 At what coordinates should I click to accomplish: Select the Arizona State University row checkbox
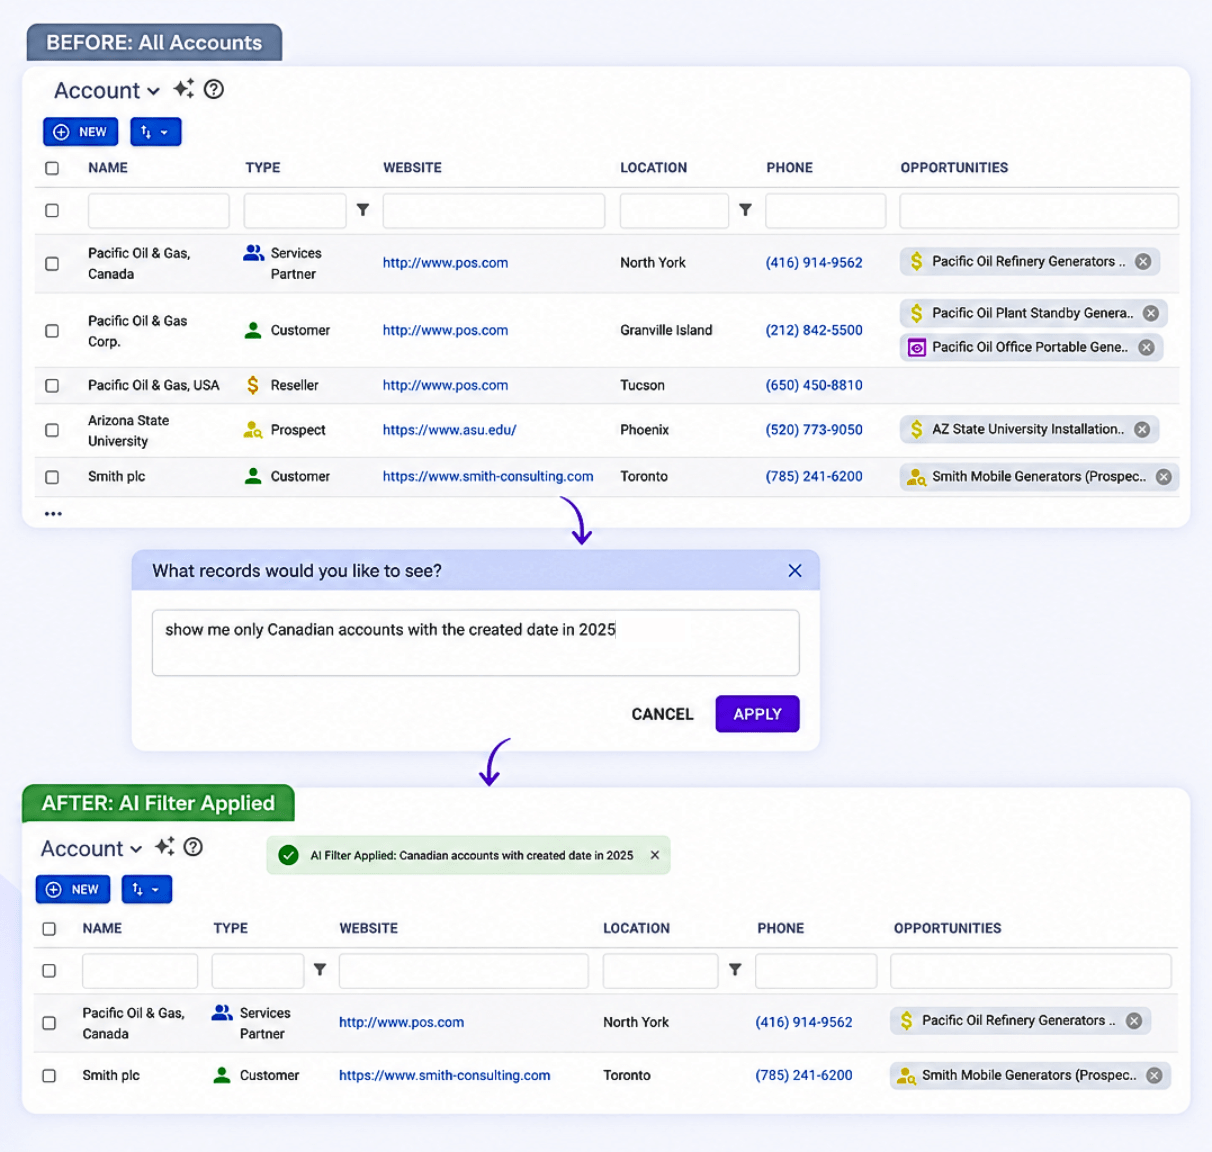52,430
